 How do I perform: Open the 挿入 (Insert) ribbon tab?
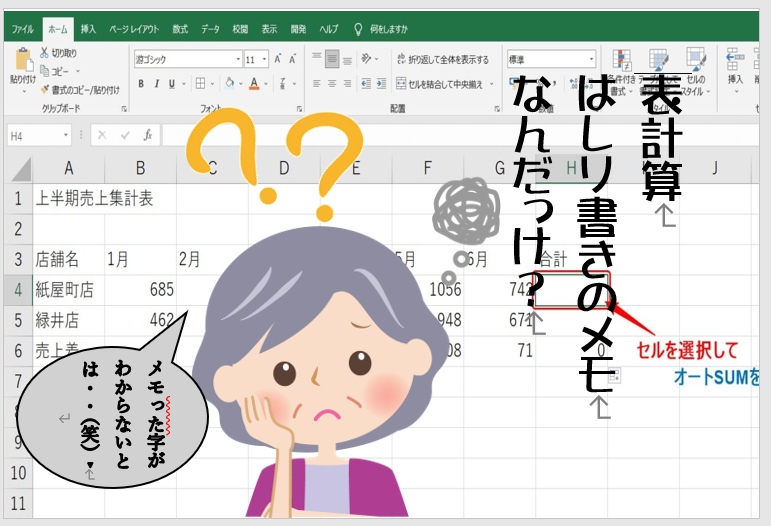pos(88,30)
